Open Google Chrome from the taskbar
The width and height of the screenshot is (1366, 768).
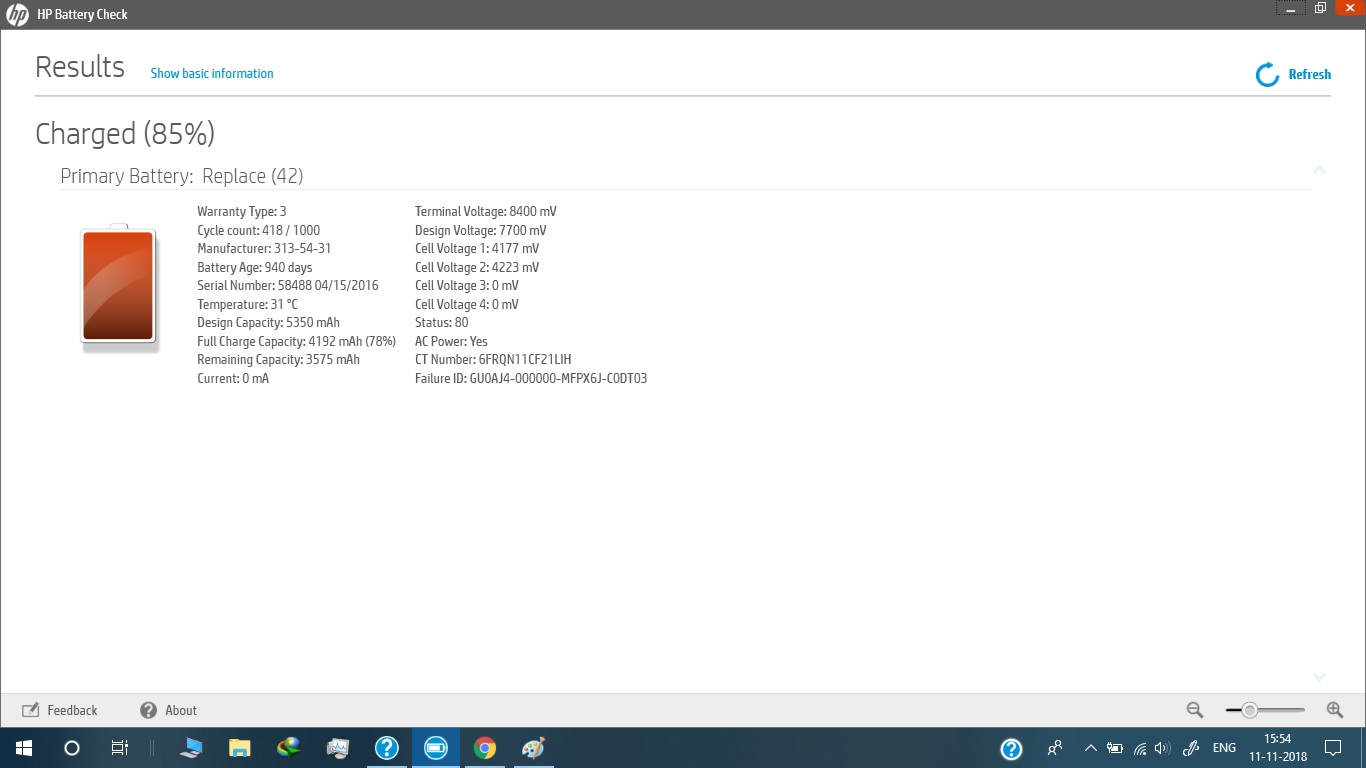point(484,747)
